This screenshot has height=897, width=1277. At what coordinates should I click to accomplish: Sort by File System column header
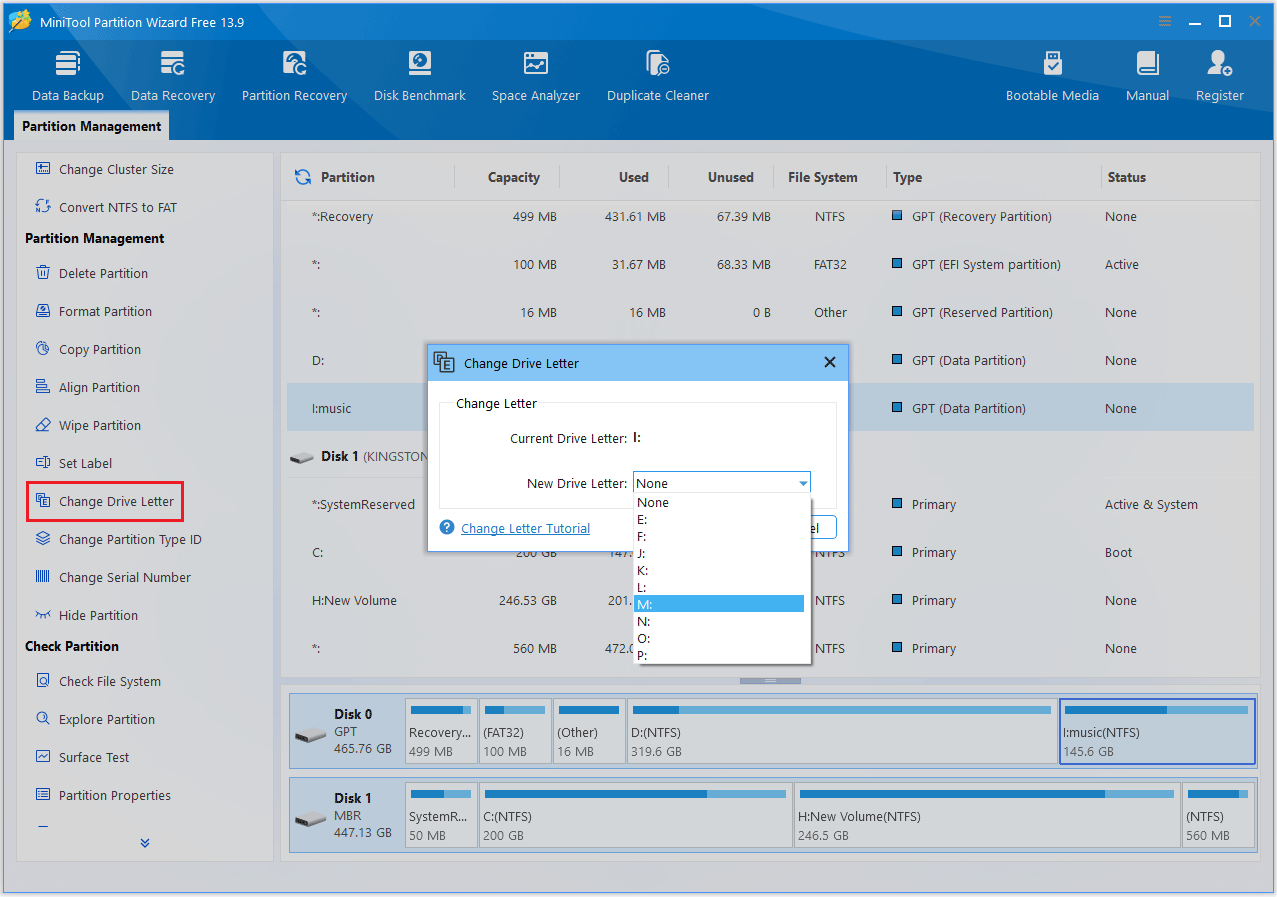click(822, 177)
